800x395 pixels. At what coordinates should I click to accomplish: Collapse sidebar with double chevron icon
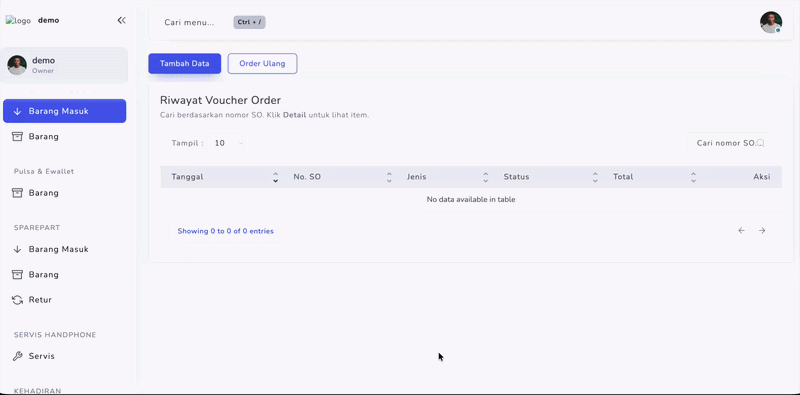click(121, 20)
